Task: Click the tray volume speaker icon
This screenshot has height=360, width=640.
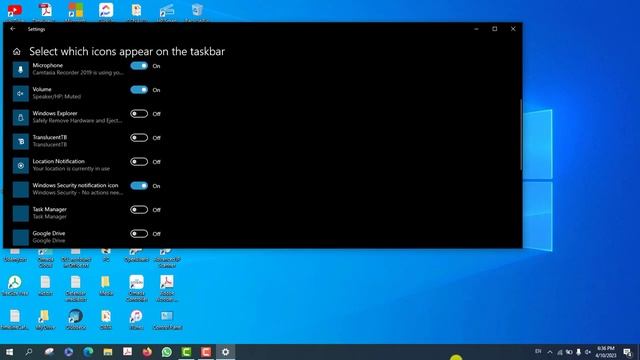Action: click(x=588, y=352)
